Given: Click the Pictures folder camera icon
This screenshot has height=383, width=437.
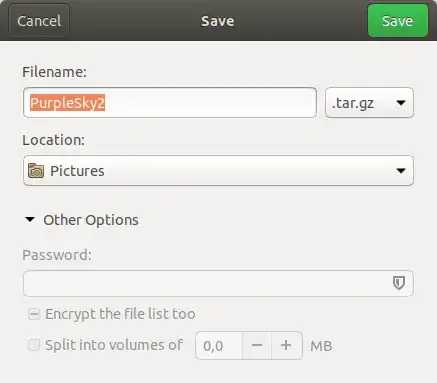Looking at the screenshot, I should point(36,171).
